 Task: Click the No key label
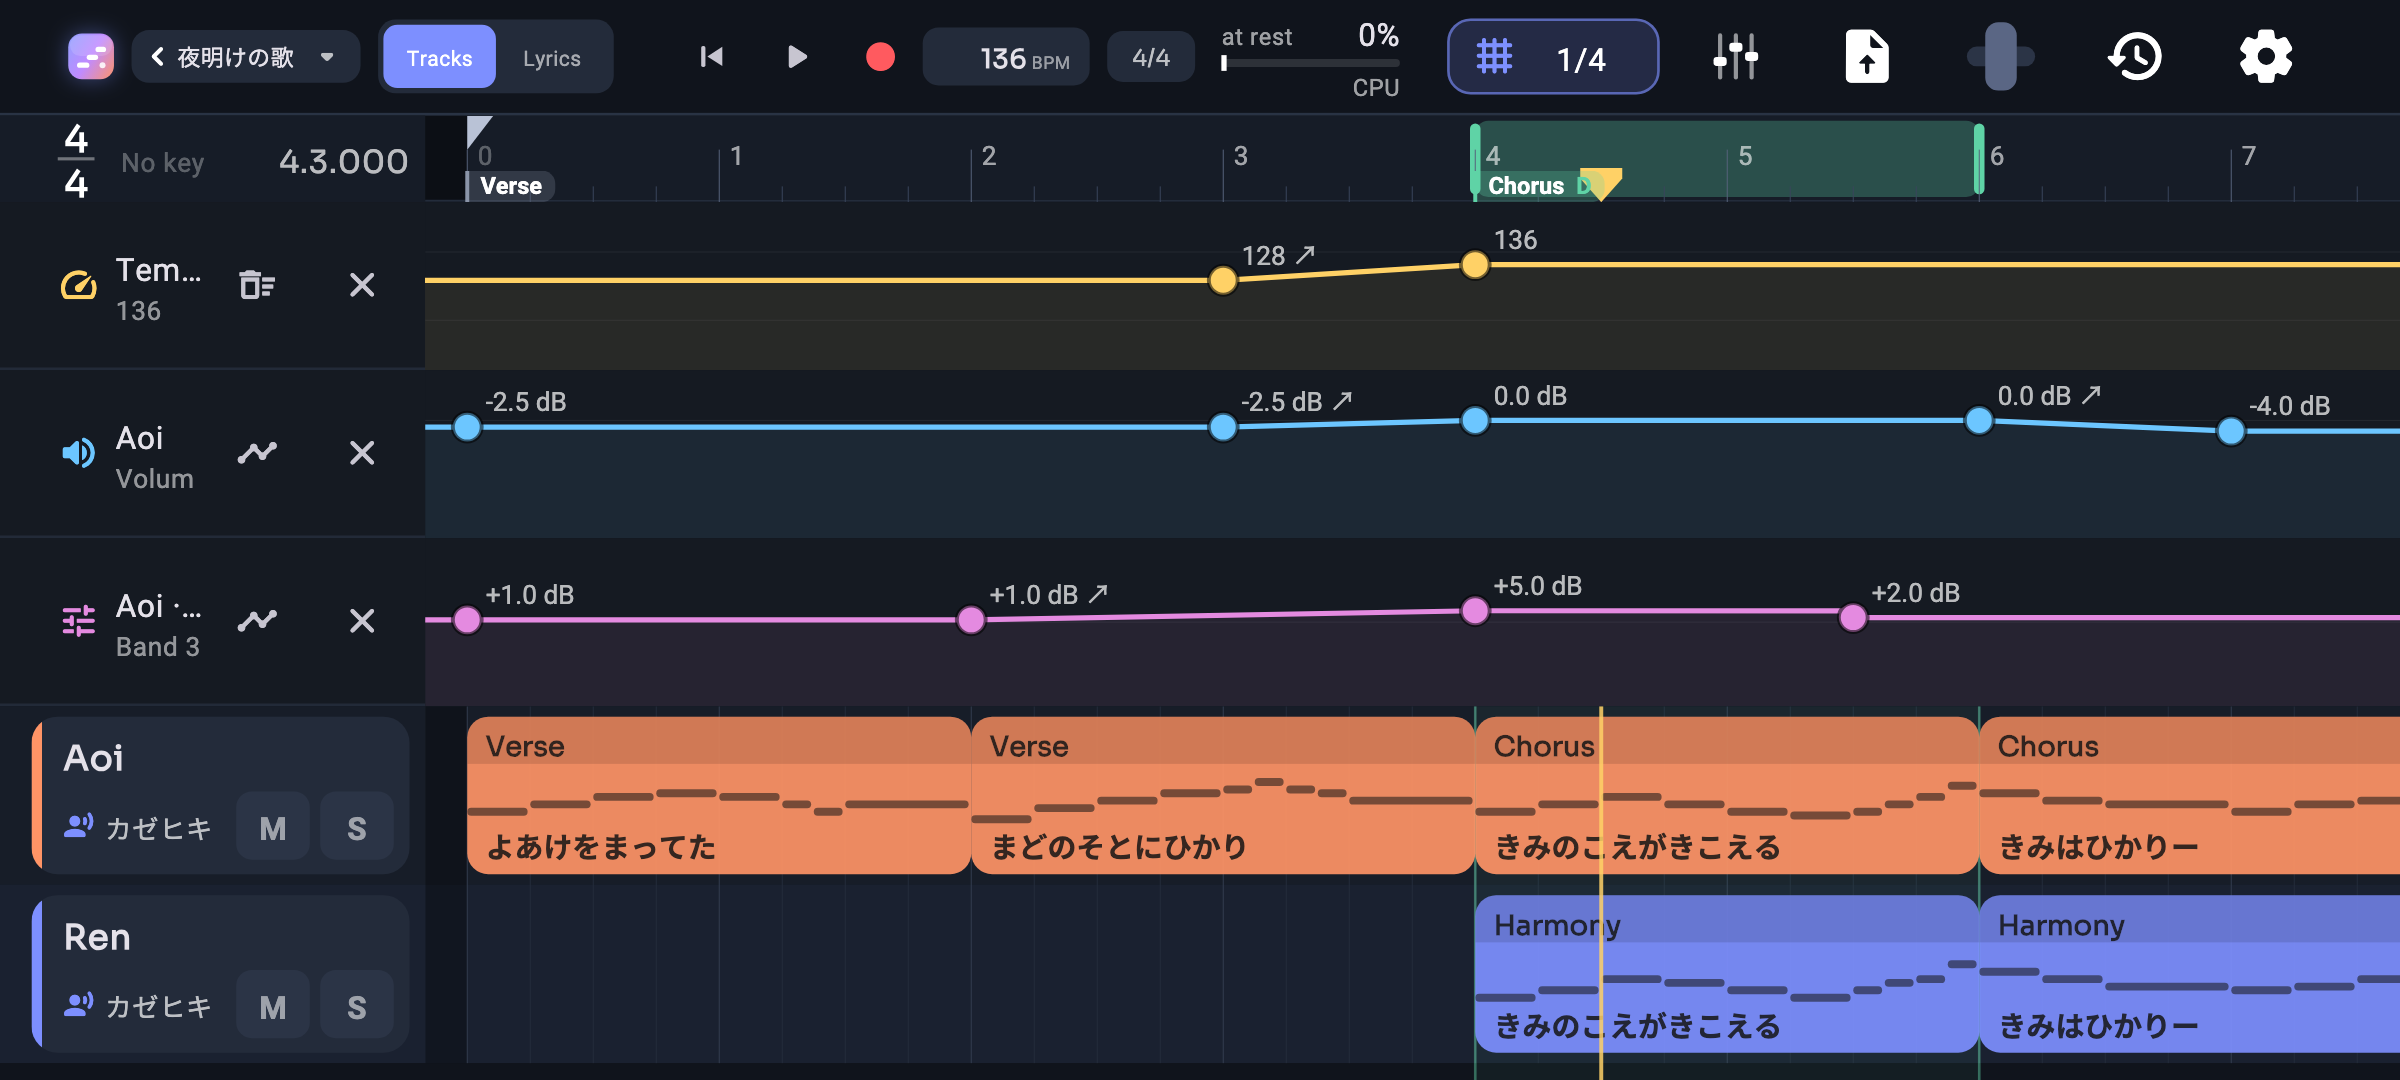(163, 162)
